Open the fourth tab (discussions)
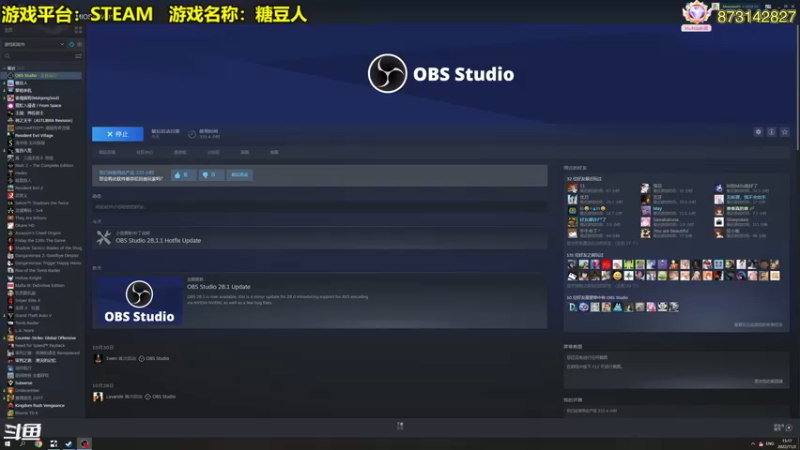 (x=213, y=152)
